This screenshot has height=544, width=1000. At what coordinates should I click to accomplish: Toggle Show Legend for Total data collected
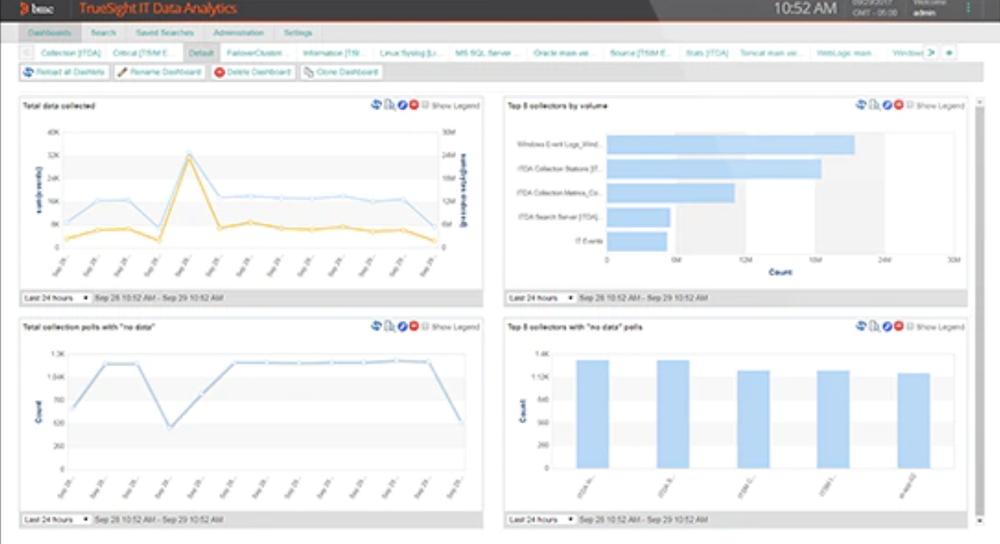pyautogui.click(x=425, y=105)
